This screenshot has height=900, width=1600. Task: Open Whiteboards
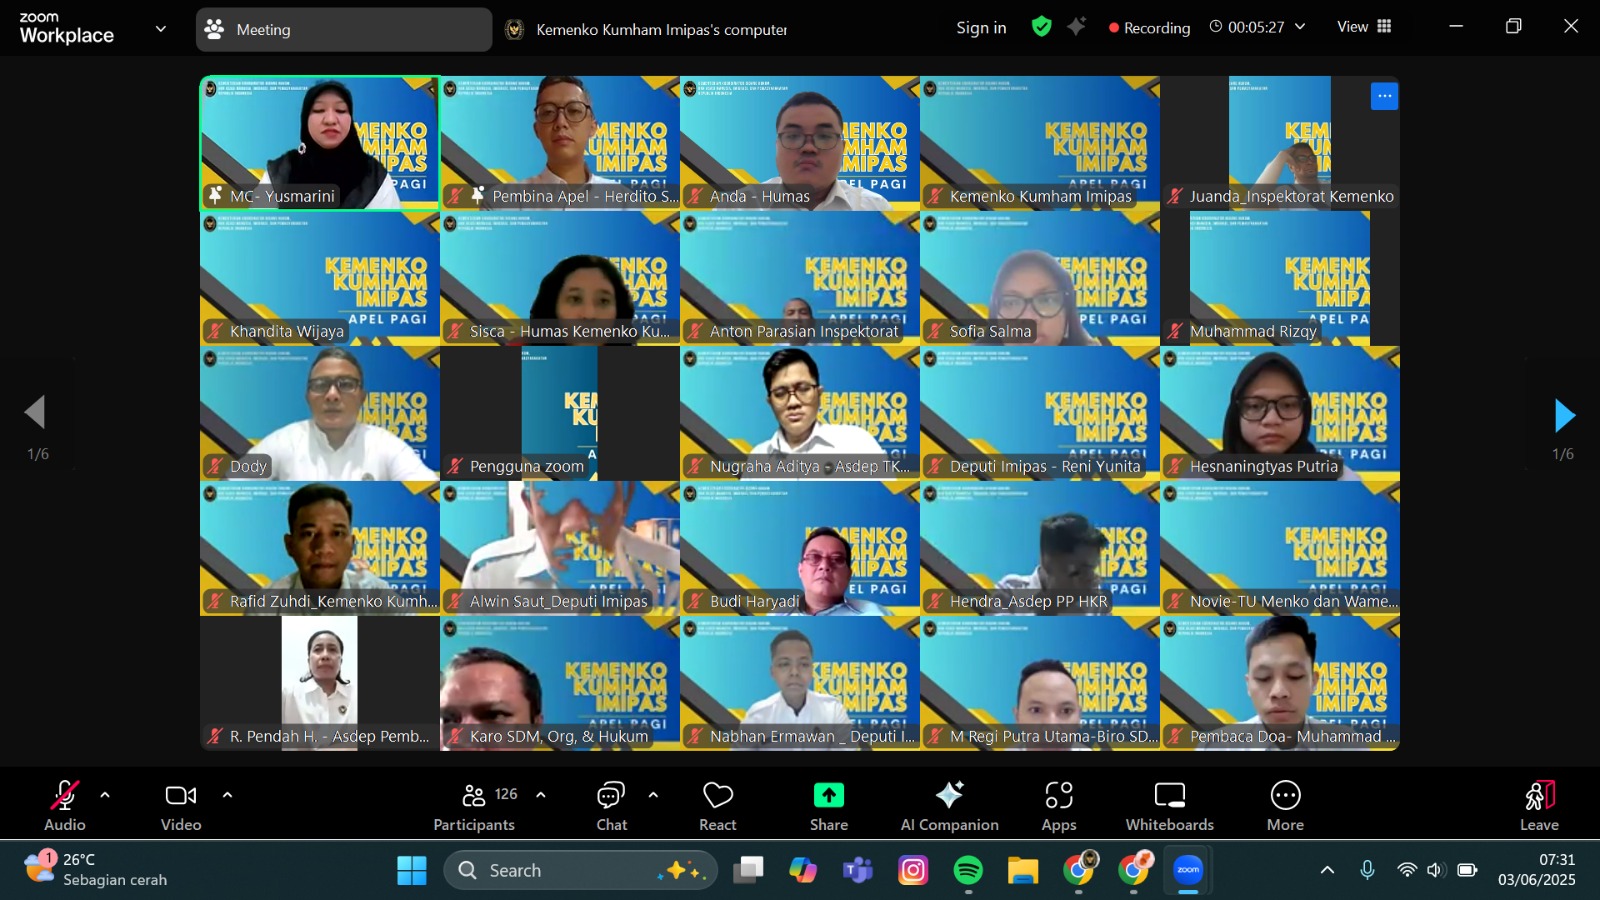(x=1169, y=805)
